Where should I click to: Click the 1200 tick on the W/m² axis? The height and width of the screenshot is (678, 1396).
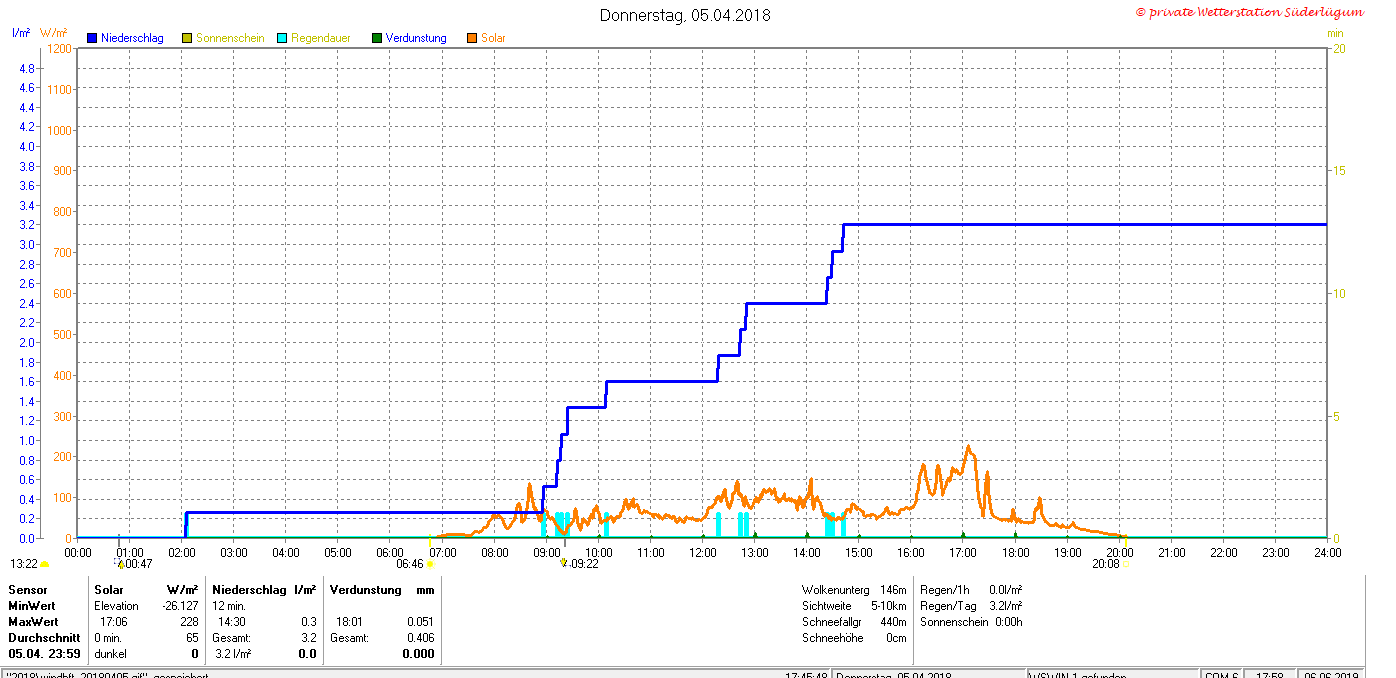(x=59, y=48)
